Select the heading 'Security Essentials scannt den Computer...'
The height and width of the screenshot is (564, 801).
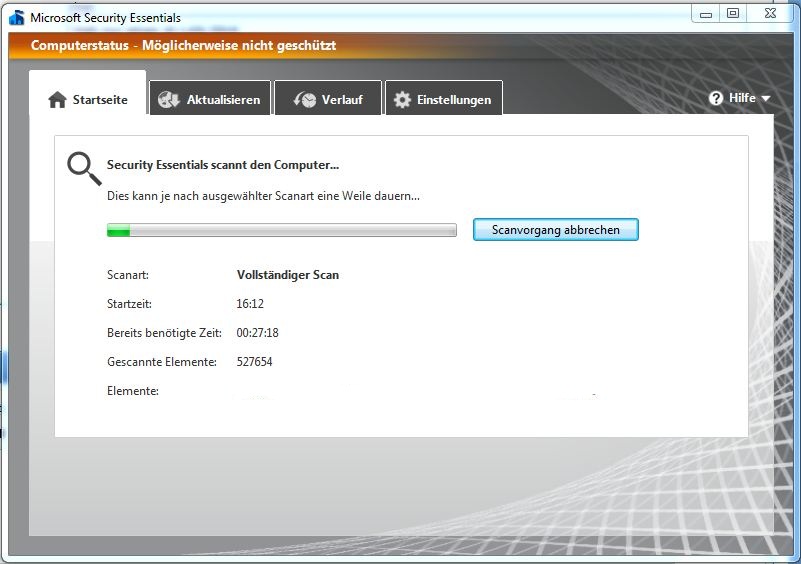pos(223,165)
